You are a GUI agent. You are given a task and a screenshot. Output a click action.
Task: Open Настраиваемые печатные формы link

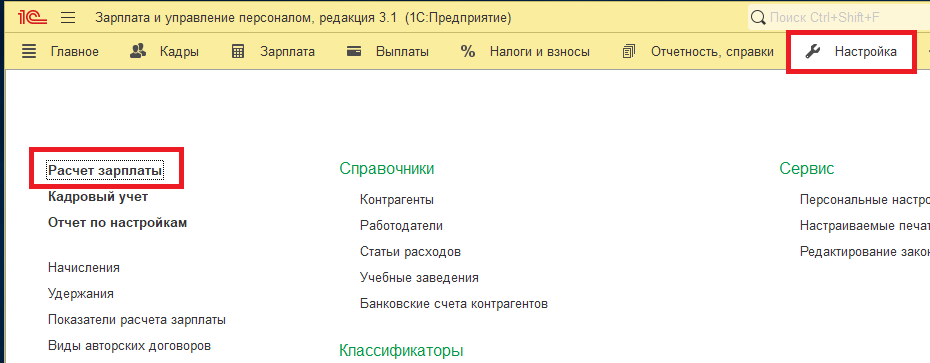click(x=865, y=226)
